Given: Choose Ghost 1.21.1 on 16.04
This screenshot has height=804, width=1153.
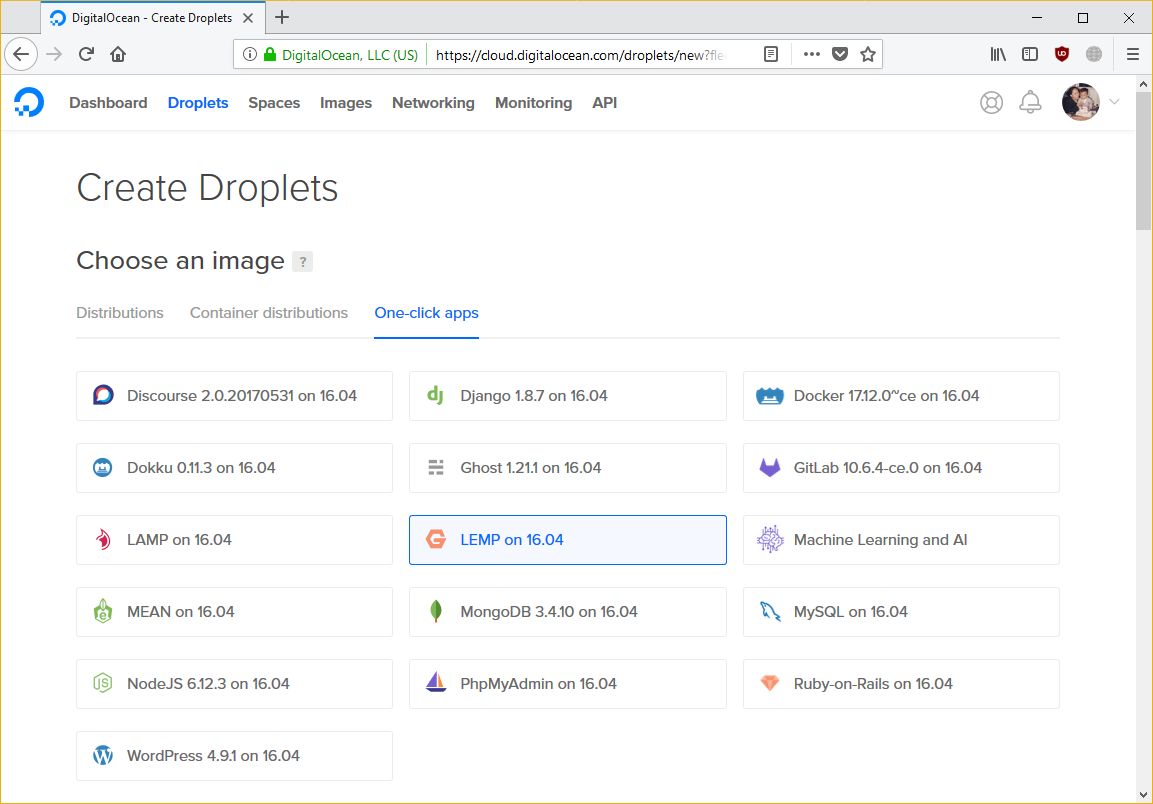Looking at the screenshot, I should 568,468.
